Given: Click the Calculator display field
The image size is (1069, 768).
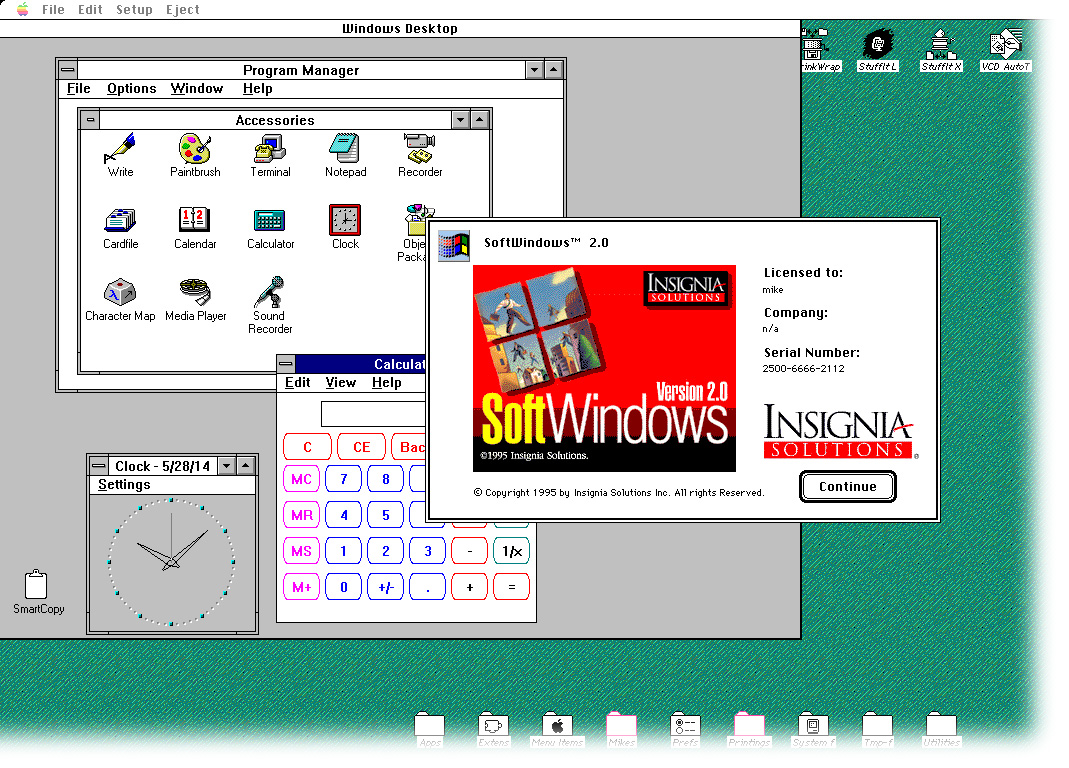Looking at the screenshot, I should 374,413.
